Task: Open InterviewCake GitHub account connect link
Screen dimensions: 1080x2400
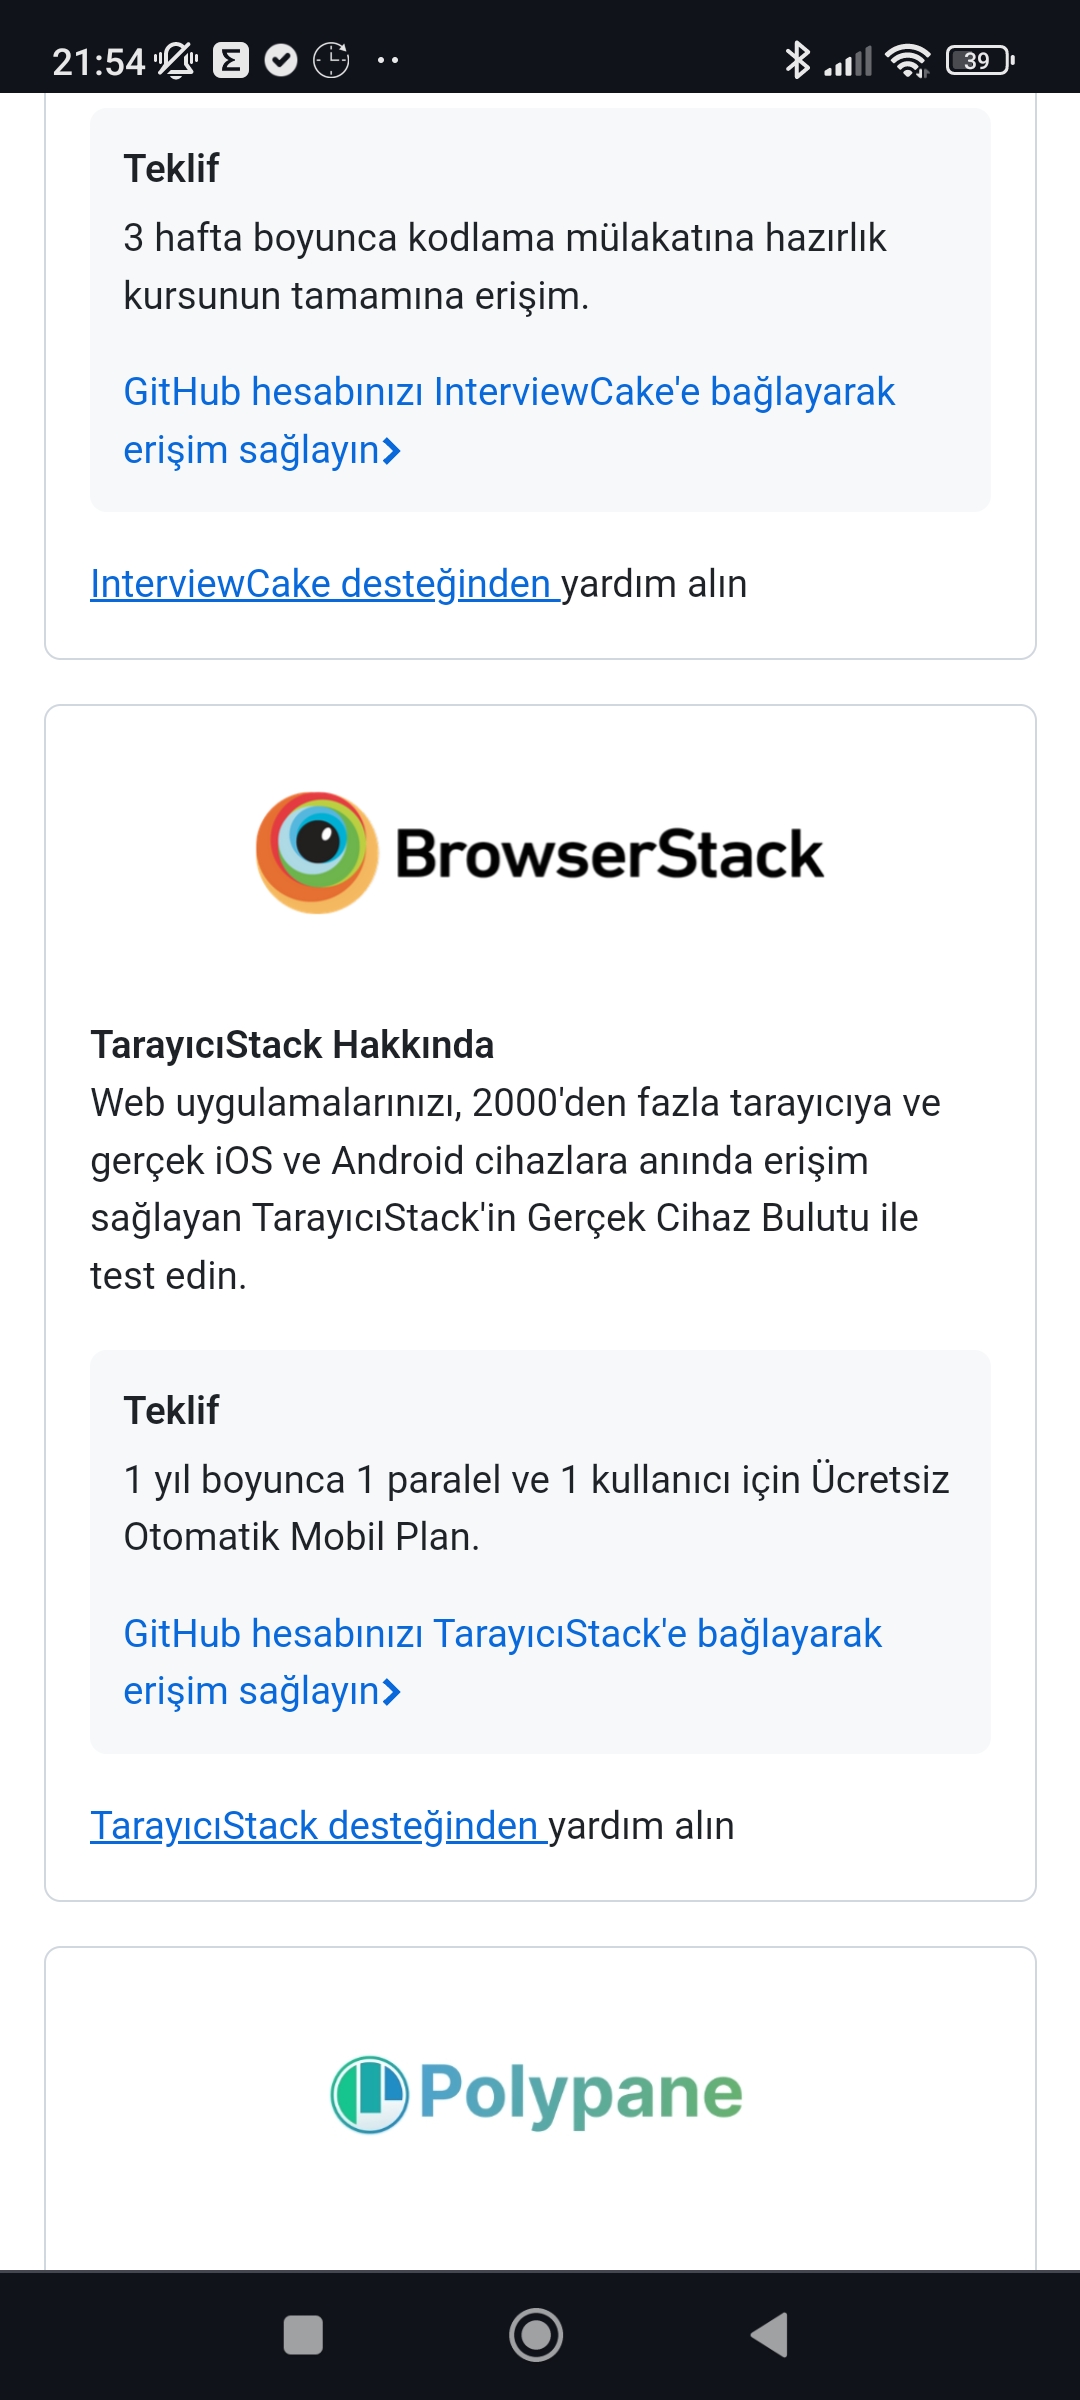Action: pos(509,421)
